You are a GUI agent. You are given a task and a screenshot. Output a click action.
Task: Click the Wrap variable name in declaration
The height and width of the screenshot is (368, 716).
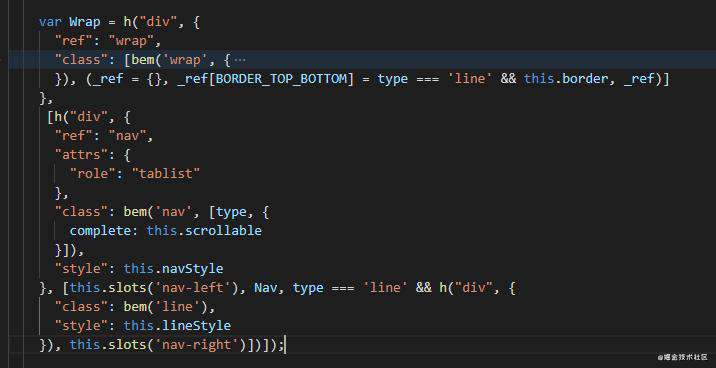pyautogui.click(x=84, y=22)
